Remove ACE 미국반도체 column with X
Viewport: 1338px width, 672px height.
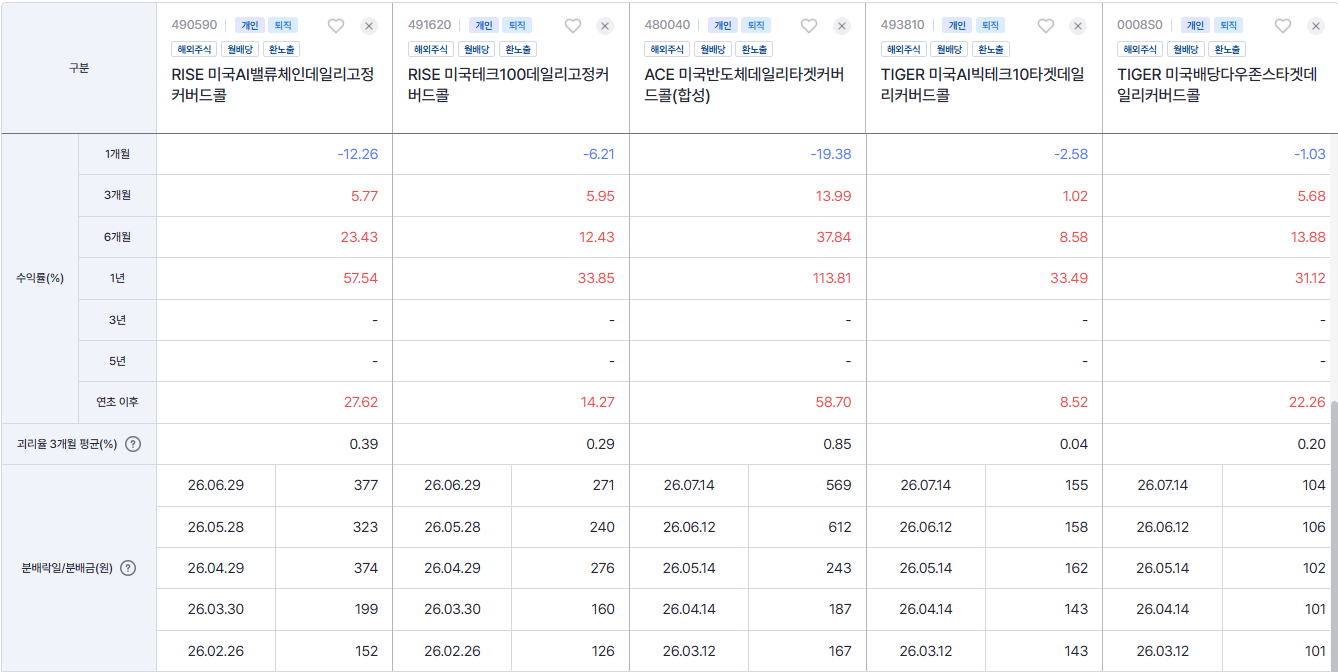coord(842,26)
